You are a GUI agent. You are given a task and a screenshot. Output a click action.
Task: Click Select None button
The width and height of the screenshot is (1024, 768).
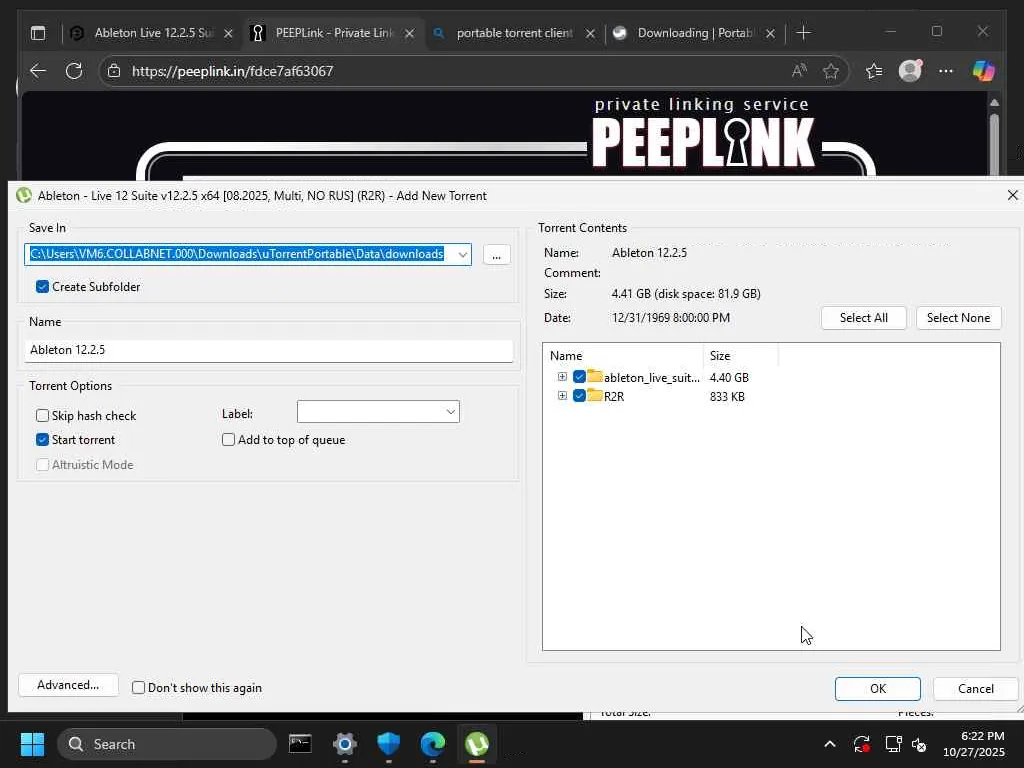958,317
